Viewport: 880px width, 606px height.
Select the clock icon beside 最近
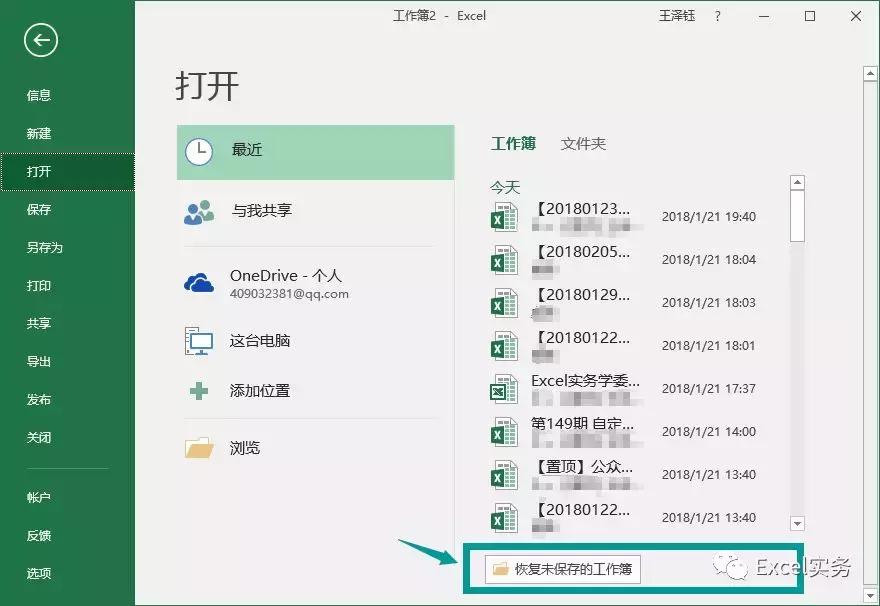click(x=199, y=152)
